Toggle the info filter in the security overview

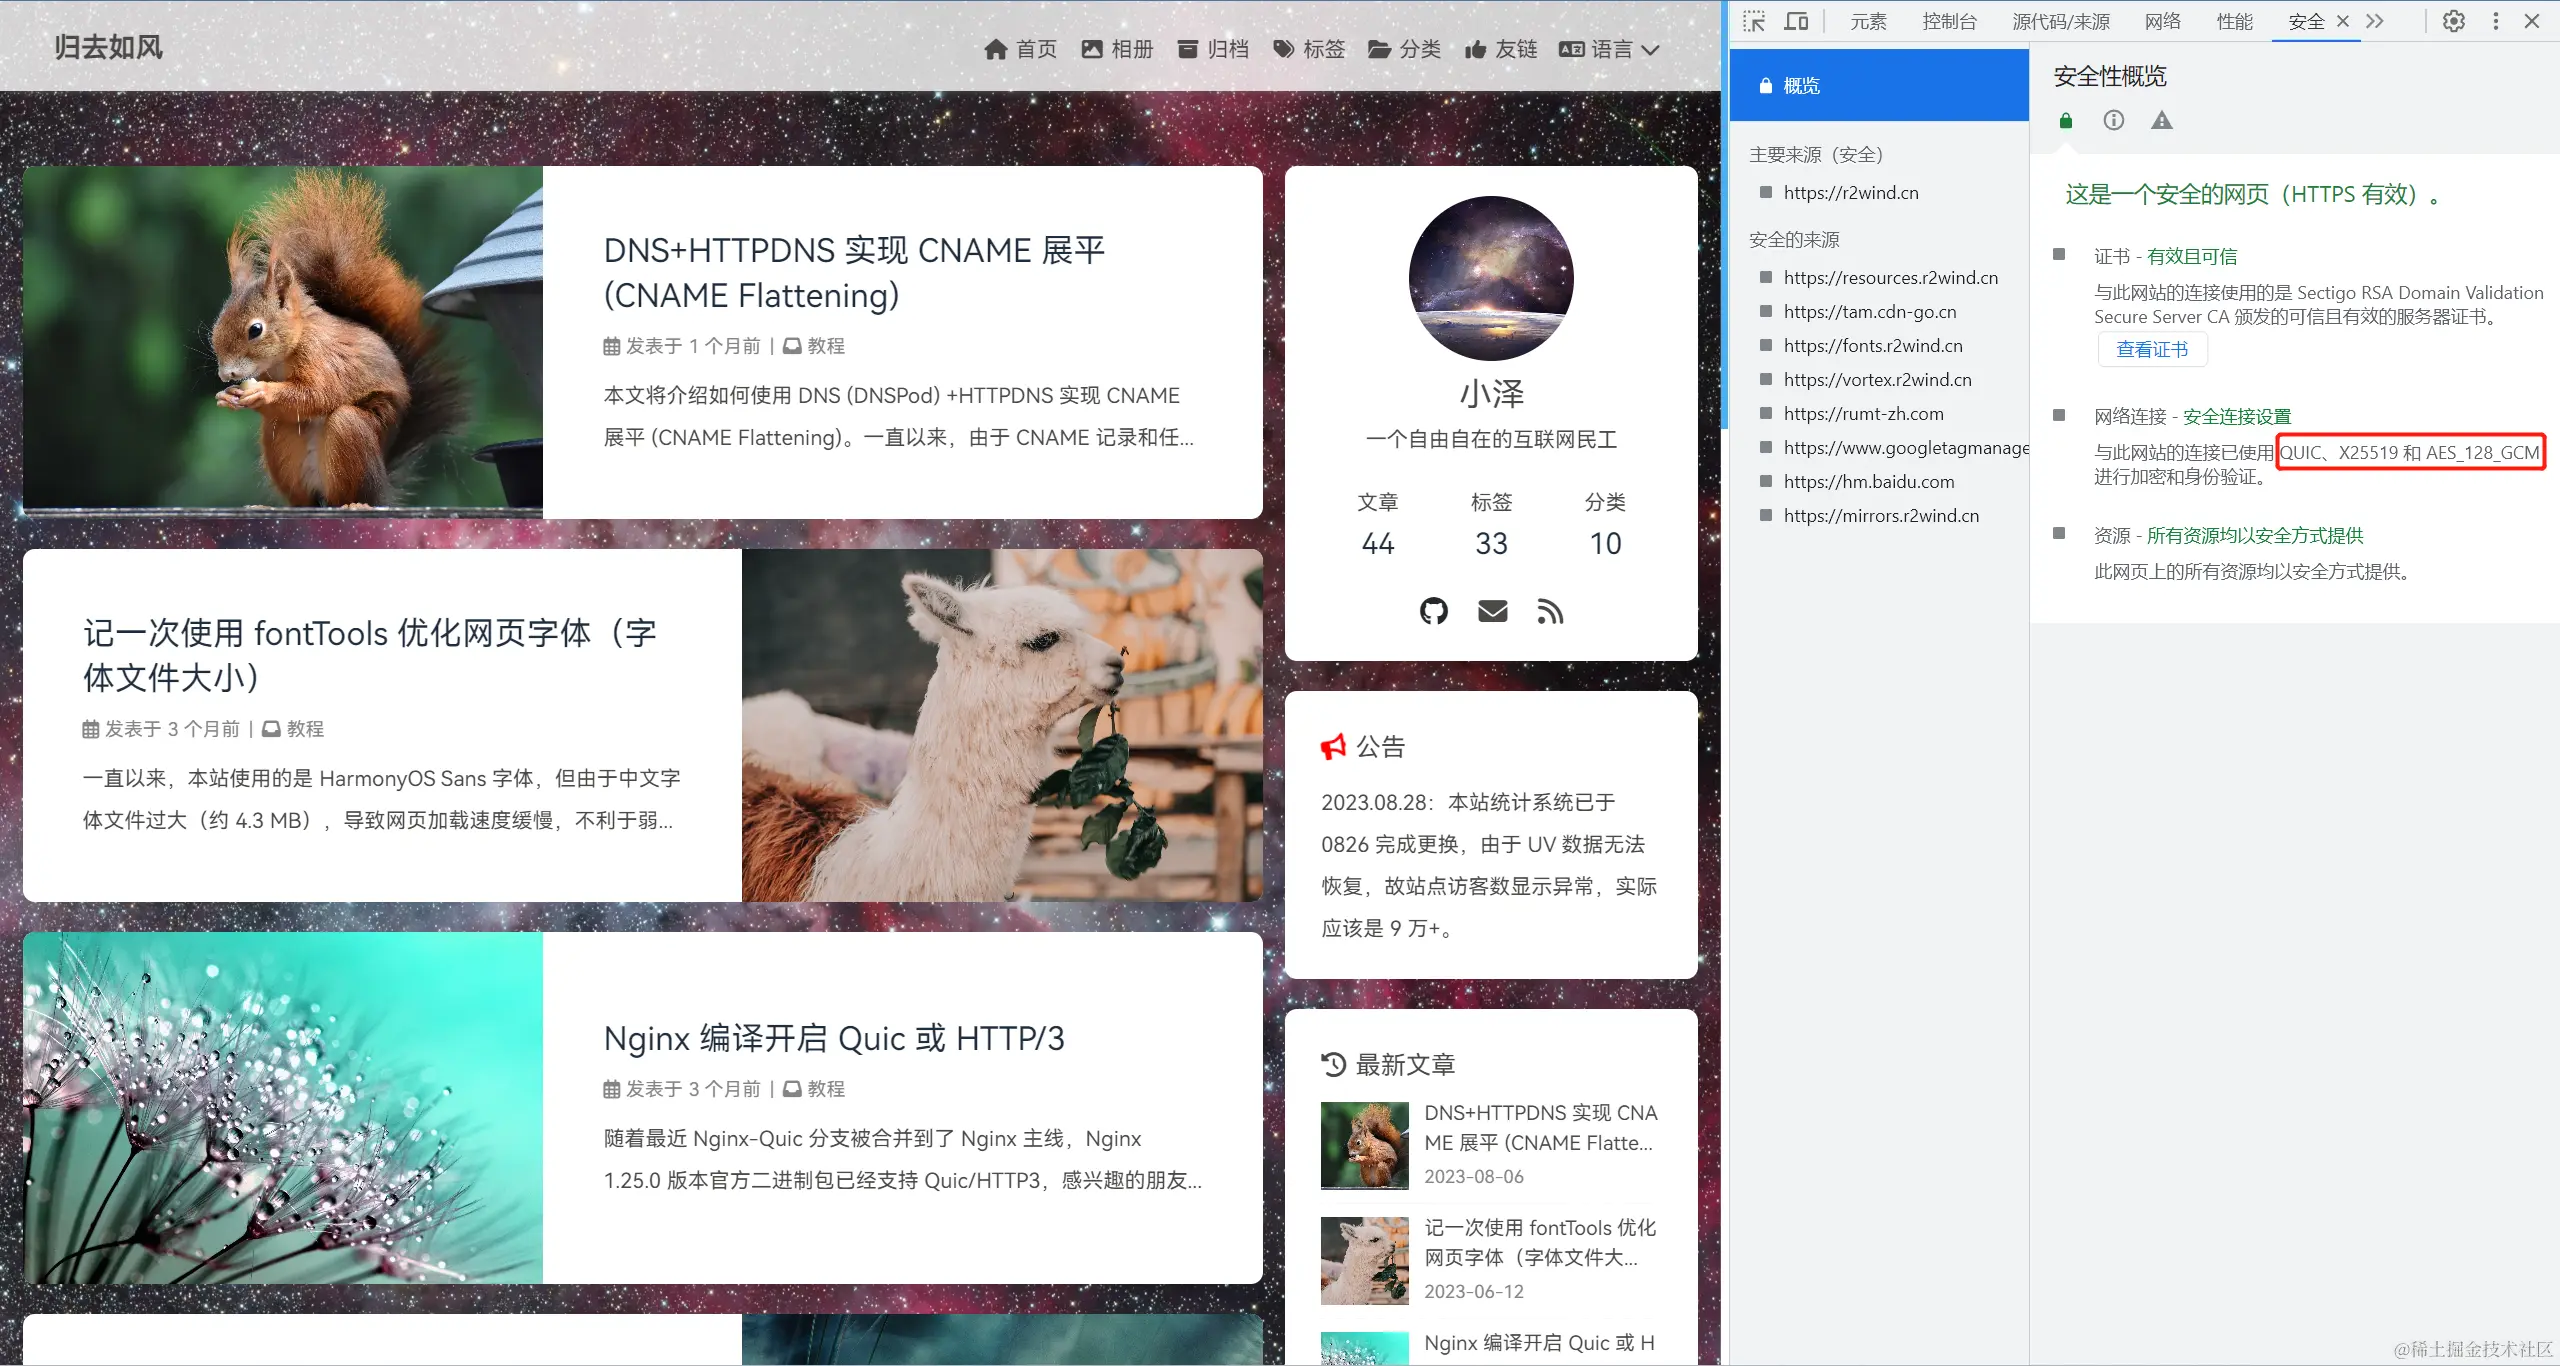tap(2113, 120)
